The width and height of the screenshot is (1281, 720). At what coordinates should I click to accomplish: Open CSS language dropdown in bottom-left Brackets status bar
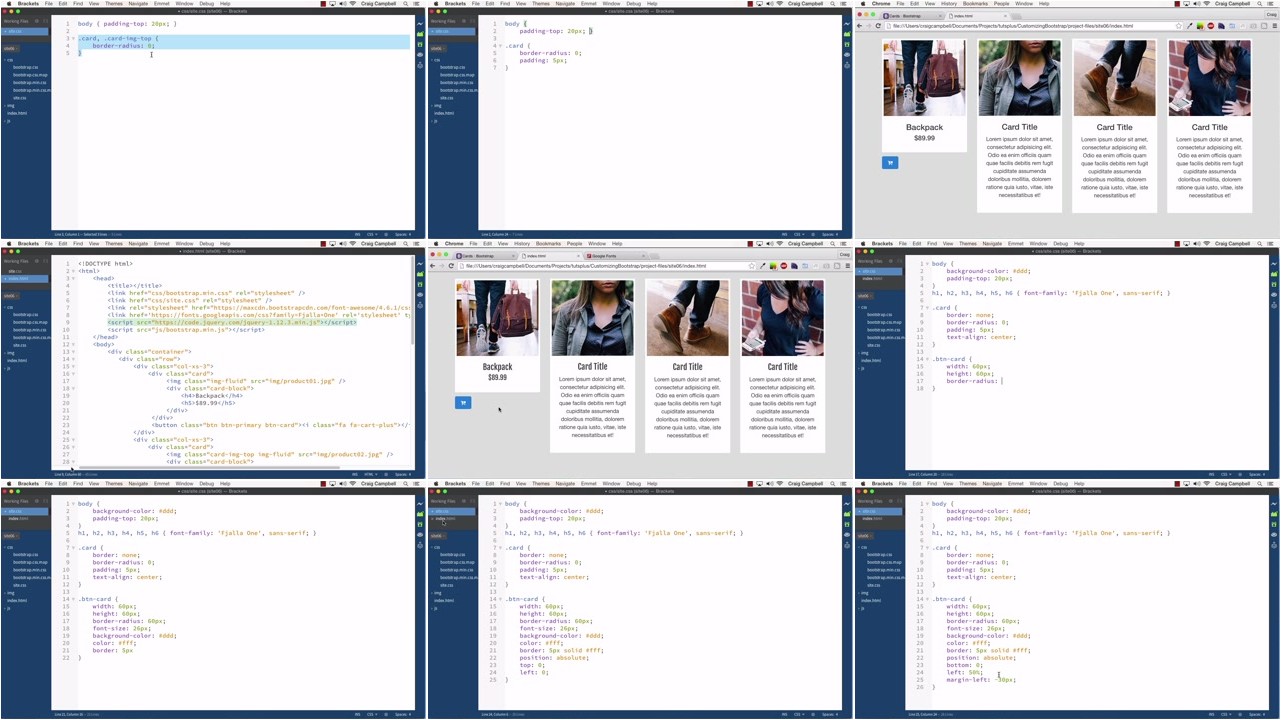click(x=372, y=715)
